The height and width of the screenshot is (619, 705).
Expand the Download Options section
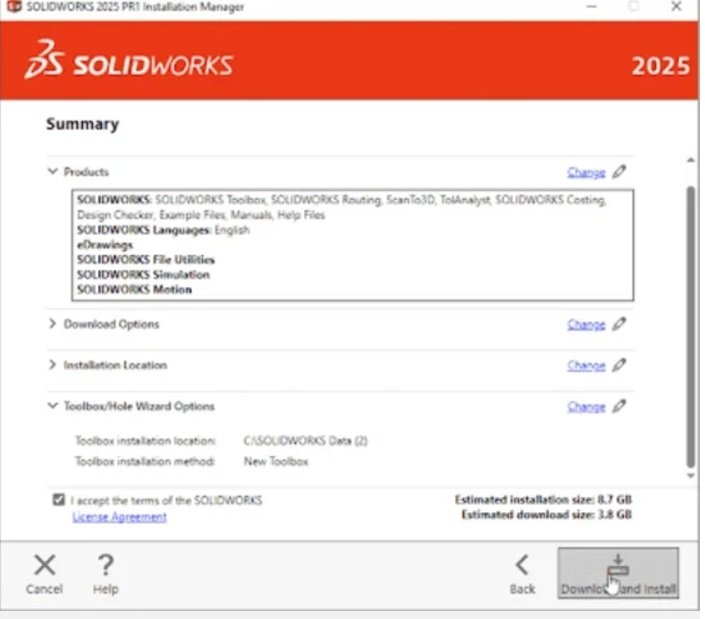pyautogui.click(x=53, y=324)
